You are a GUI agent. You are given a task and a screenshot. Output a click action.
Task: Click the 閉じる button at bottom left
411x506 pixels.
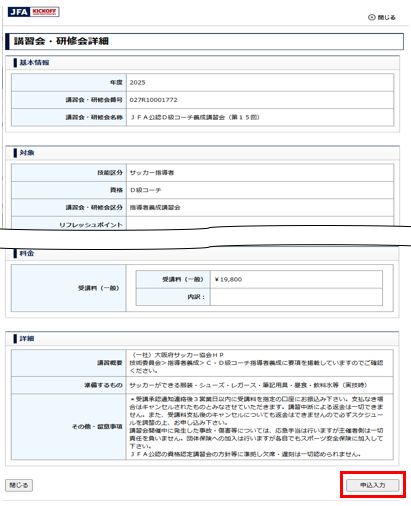click(19, 485)
